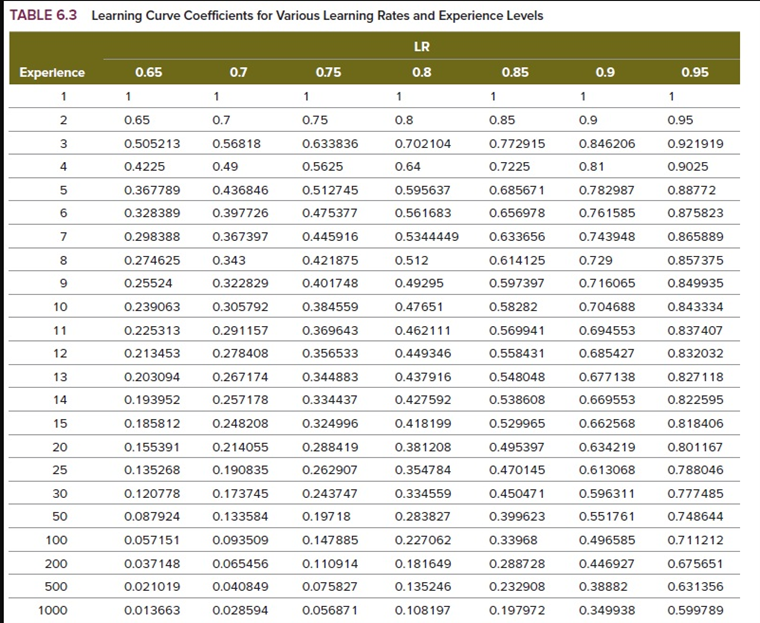Click cell value 0.748644
The height and width of the screenshot is (623, 760).
[x=696, y=516]
